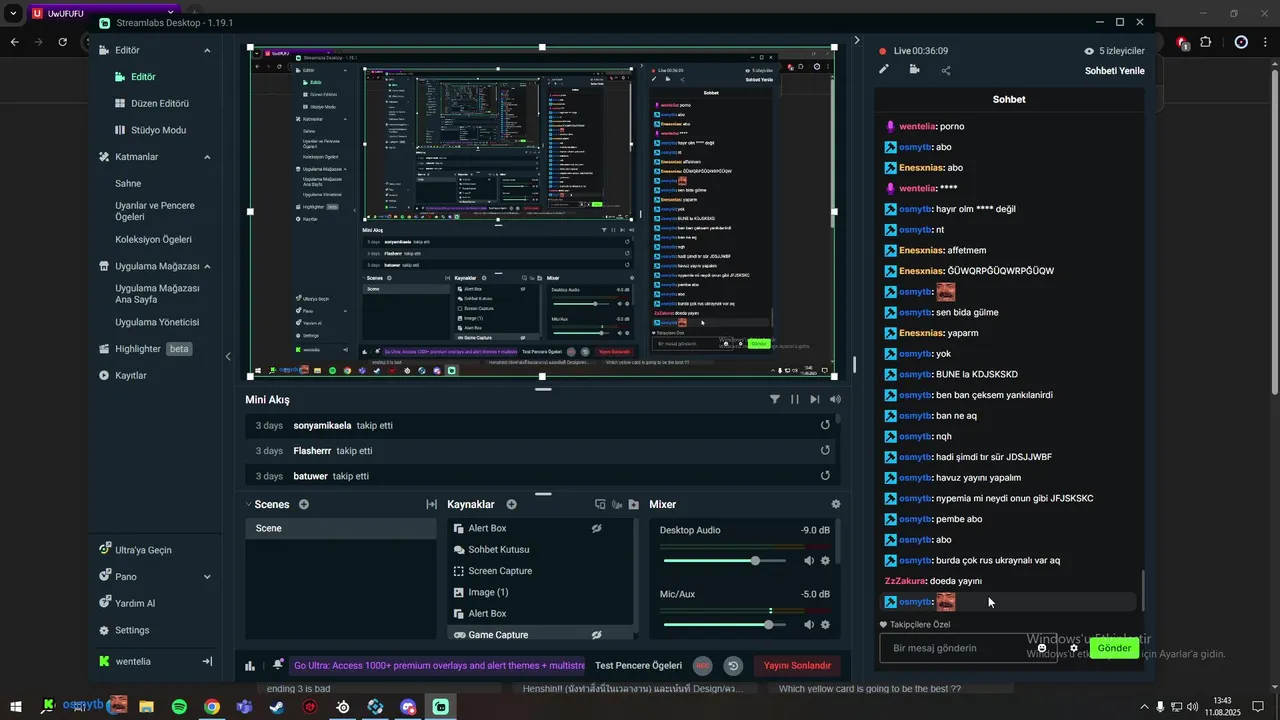
Task: Collapse the Uygulama Mağazası section
Action: 207,267
